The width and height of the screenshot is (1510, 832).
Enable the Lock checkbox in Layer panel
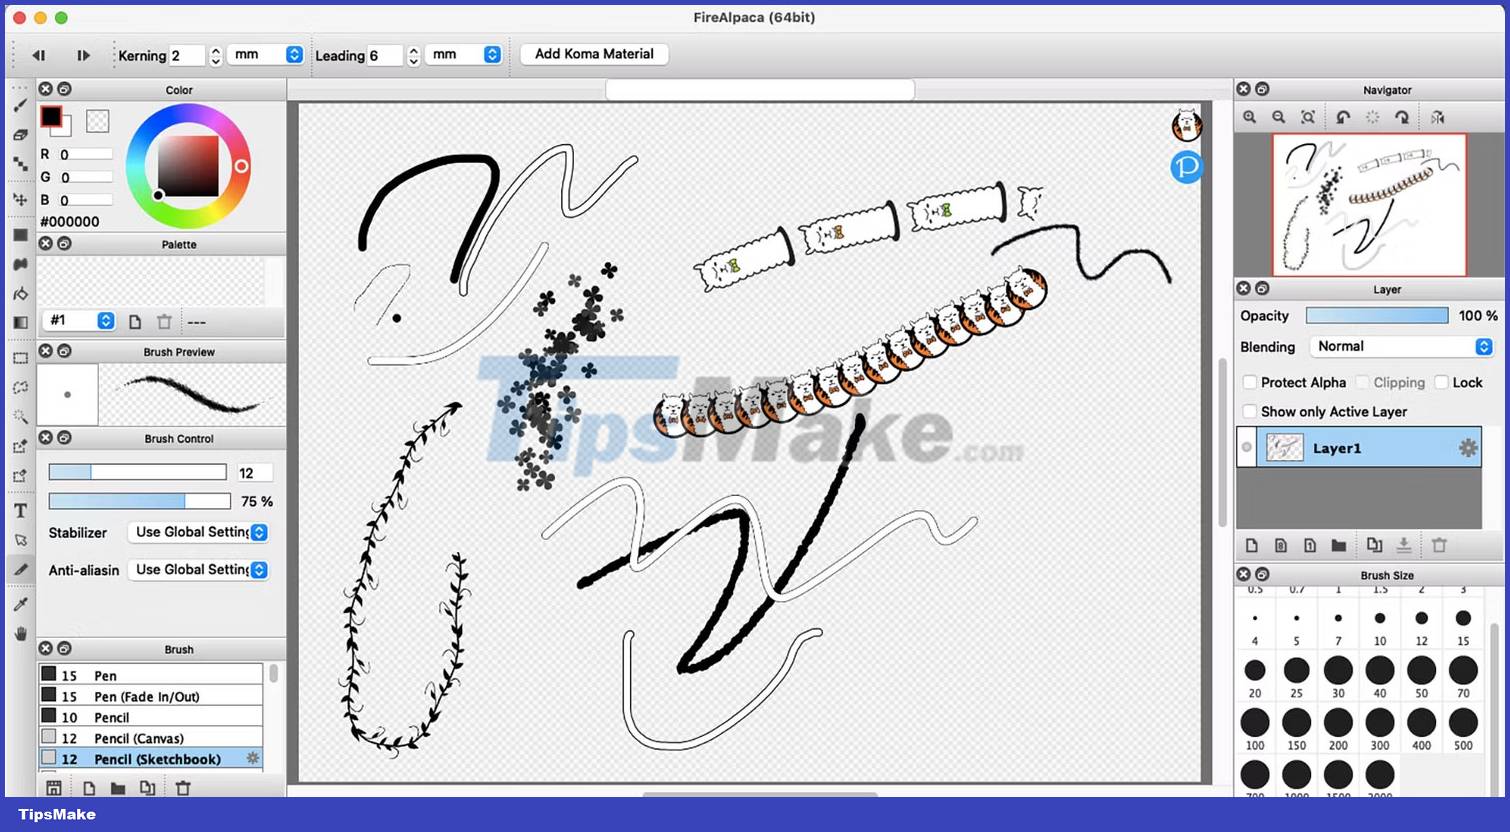coord(1441,382)
